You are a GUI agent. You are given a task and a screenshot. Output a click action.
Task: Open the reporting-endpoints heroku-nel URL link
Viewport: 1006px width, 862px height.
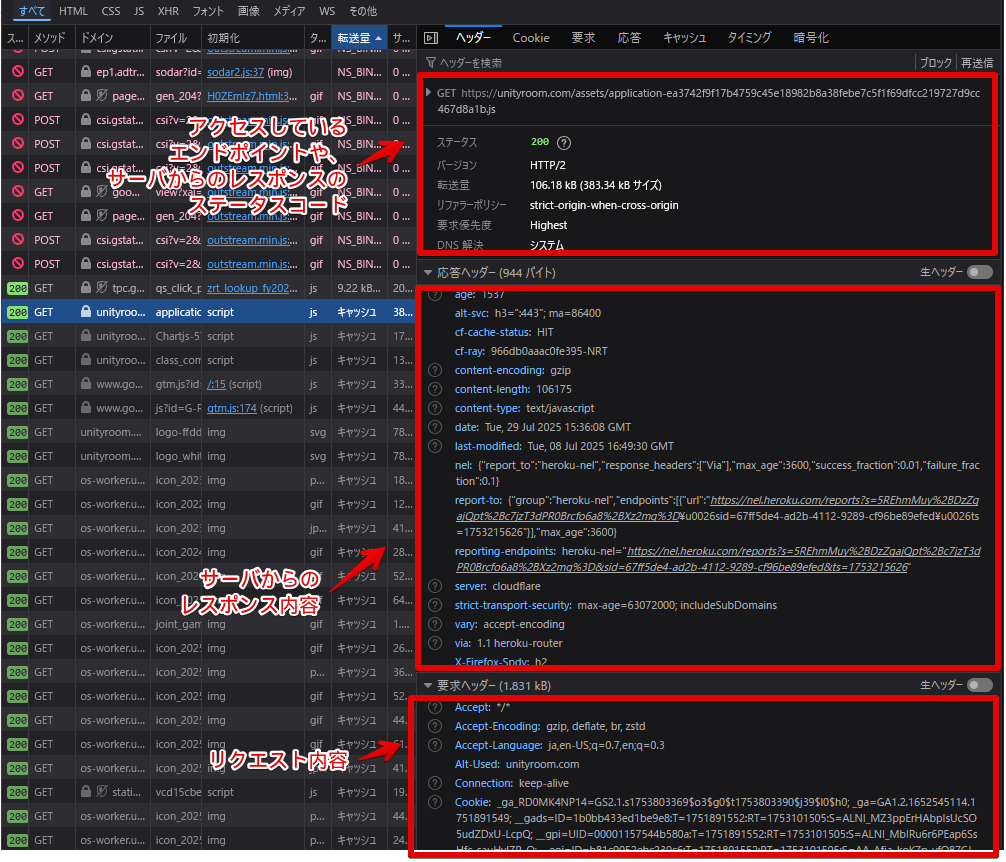(x=718, y=559)
